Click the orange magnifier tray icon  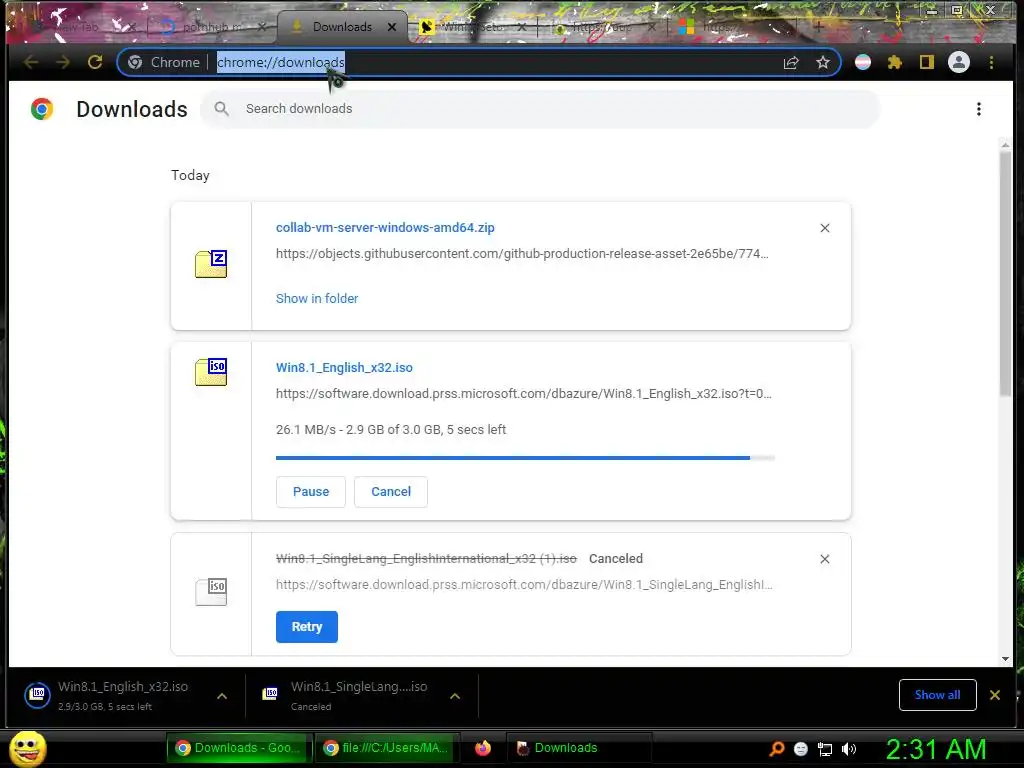pos(776,748)
